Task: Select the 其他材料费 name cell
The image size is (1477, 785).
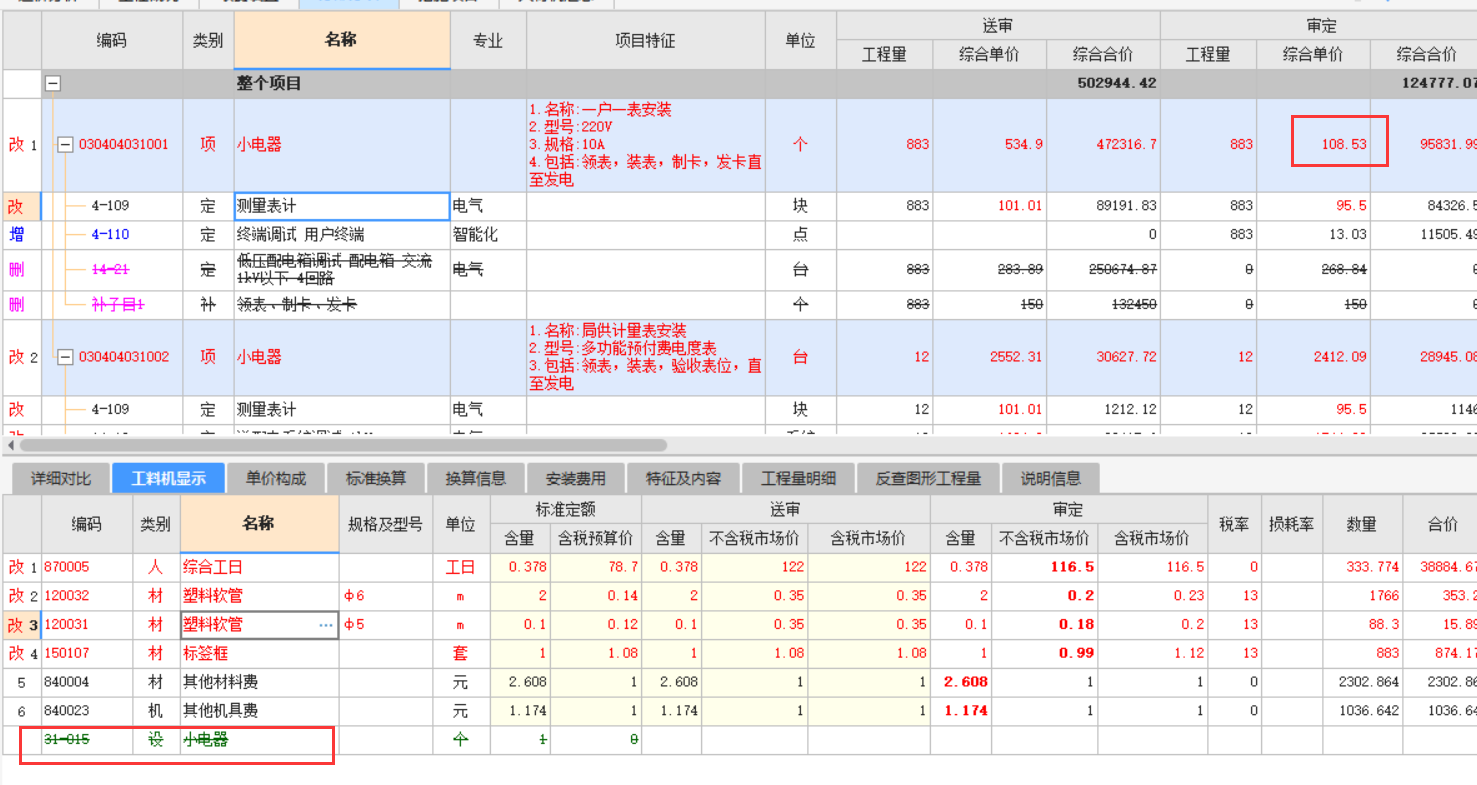Action: [x=259, y=682]
